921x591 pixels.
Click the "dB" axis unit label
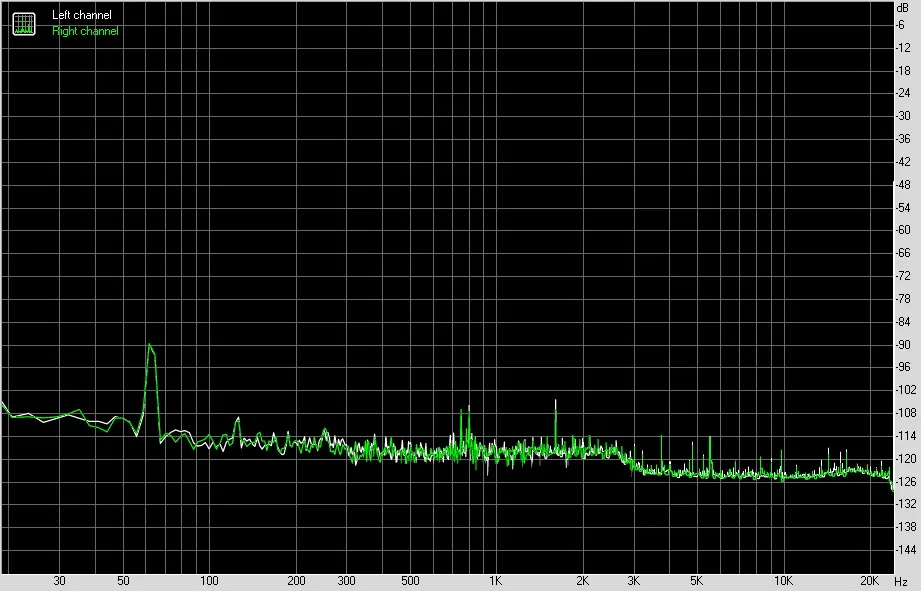(903, 8)
